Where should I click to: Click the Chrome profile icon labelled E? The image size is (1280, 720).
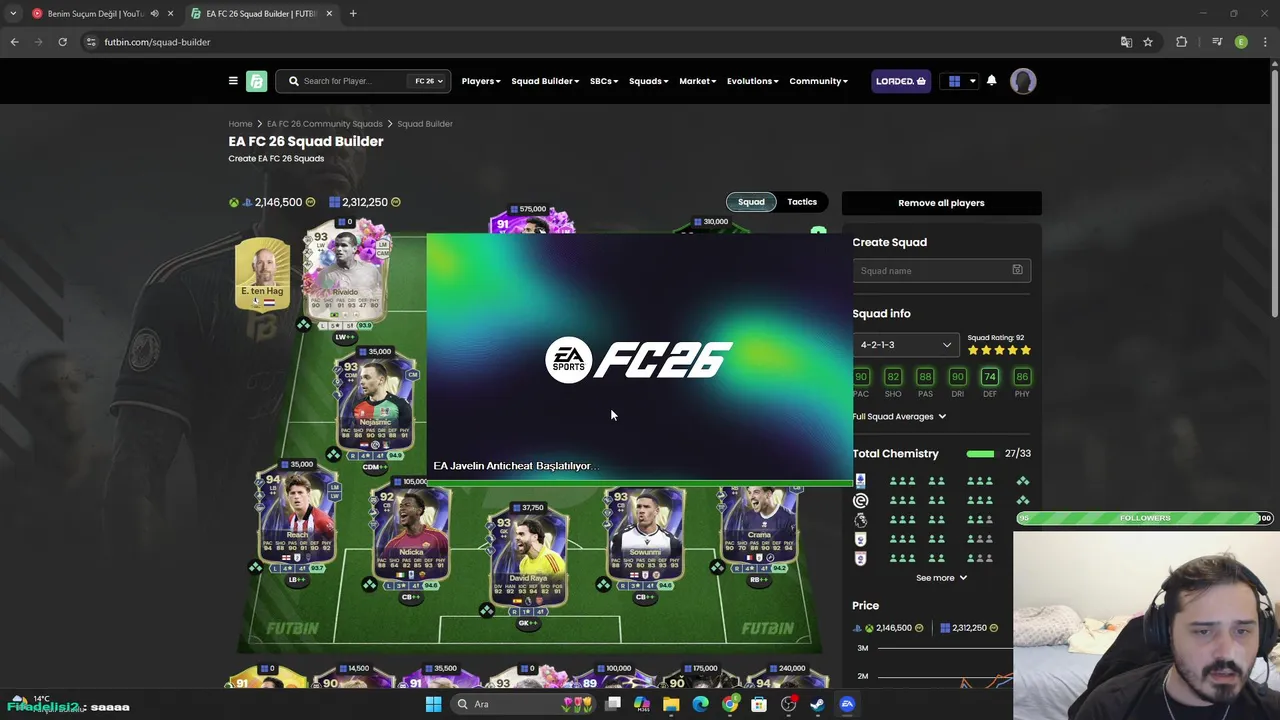pos(1241,42)
